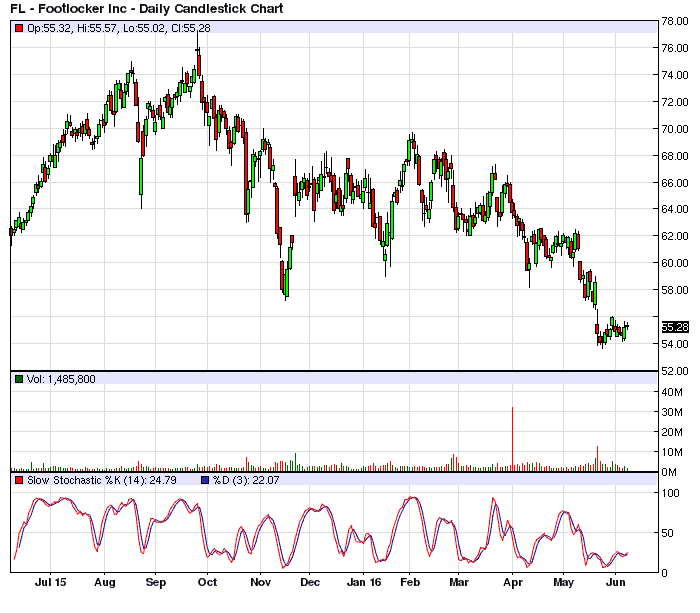The height and width of the screenshot is (613, 700).
Task: Click the May date axis label
Action: [563, 582]
